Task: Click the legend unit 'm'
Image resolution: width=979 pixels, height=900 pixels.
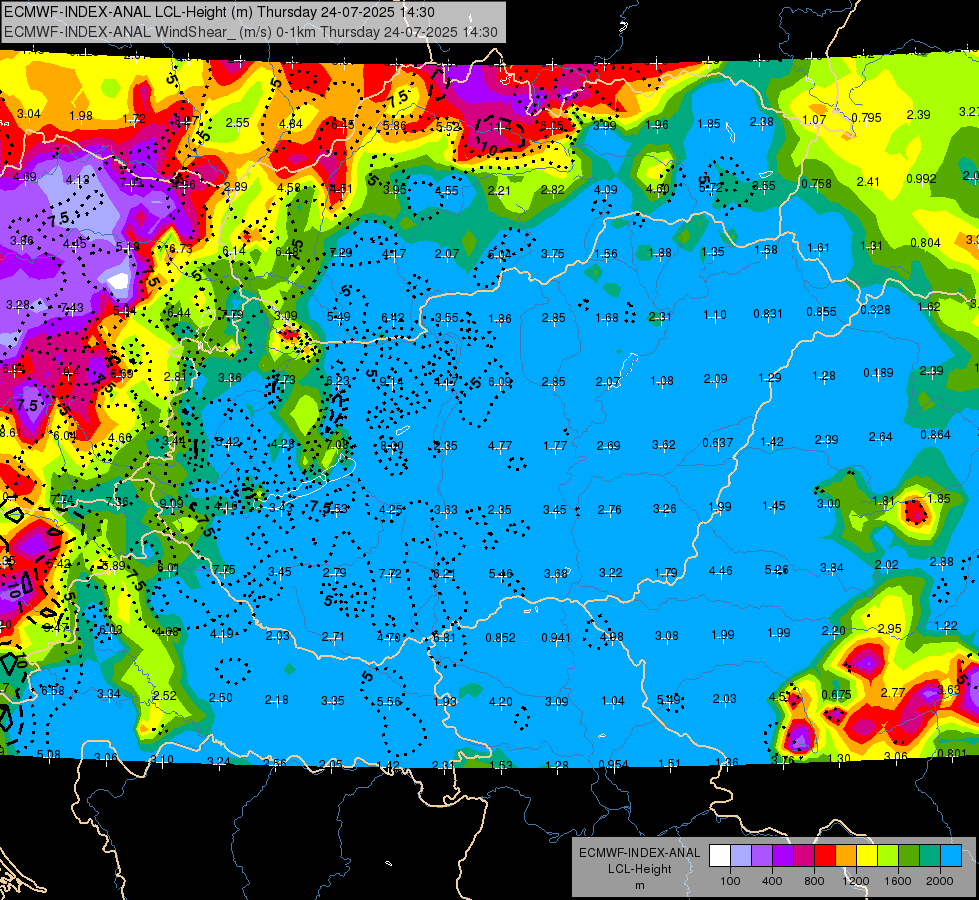Action: (x=639, y=885)
